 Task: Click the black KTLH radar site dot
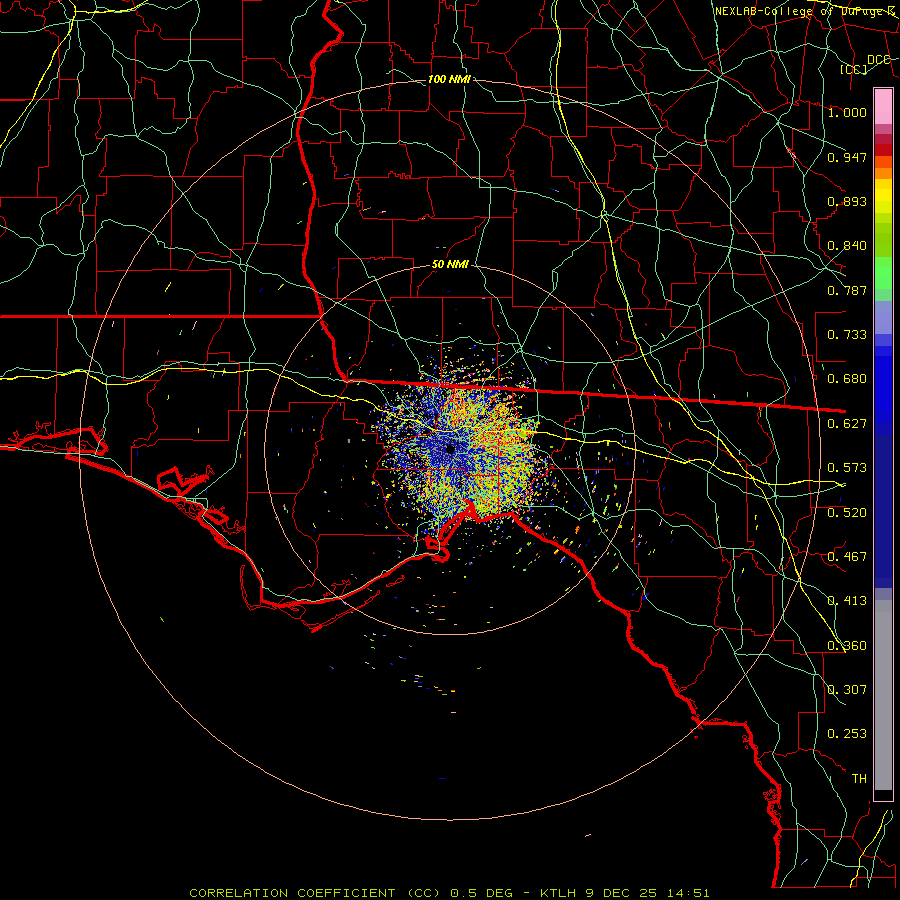(x=451, y=449)
